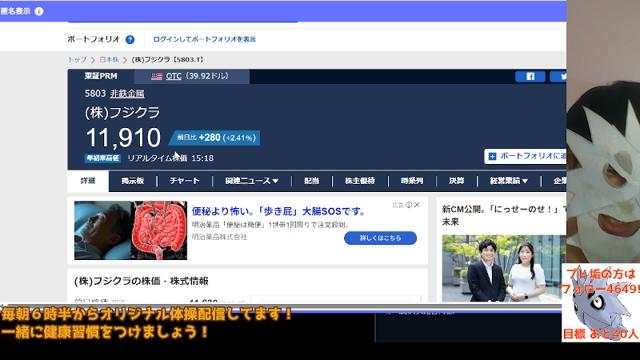Click the 年初来高値 label badge

click(x=102, y=158)
